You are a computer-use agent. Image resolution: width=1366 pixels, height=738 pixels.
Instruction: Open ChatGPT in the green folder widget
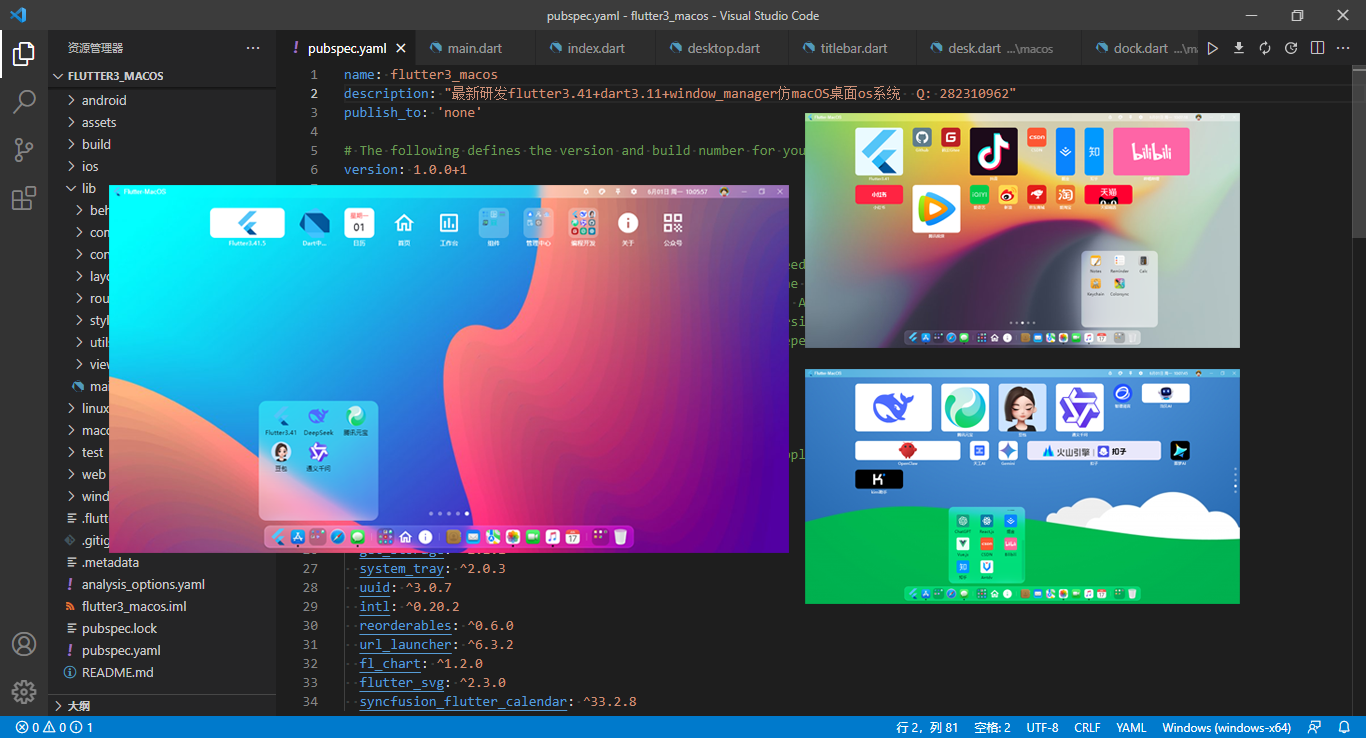[962, 521]
